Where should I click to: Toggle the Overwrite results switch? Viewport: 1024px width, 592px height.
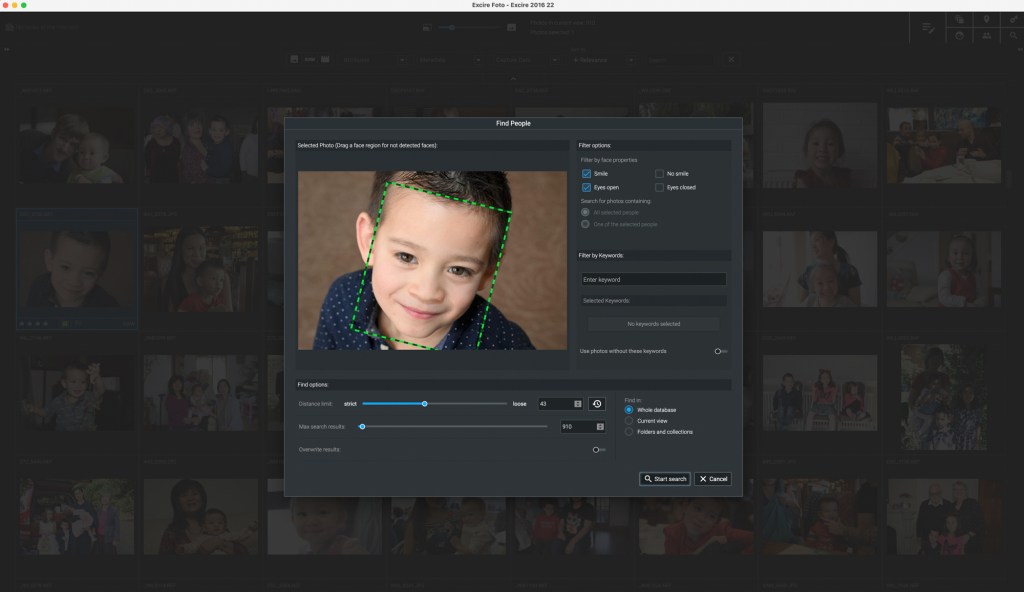coord(598,450)
